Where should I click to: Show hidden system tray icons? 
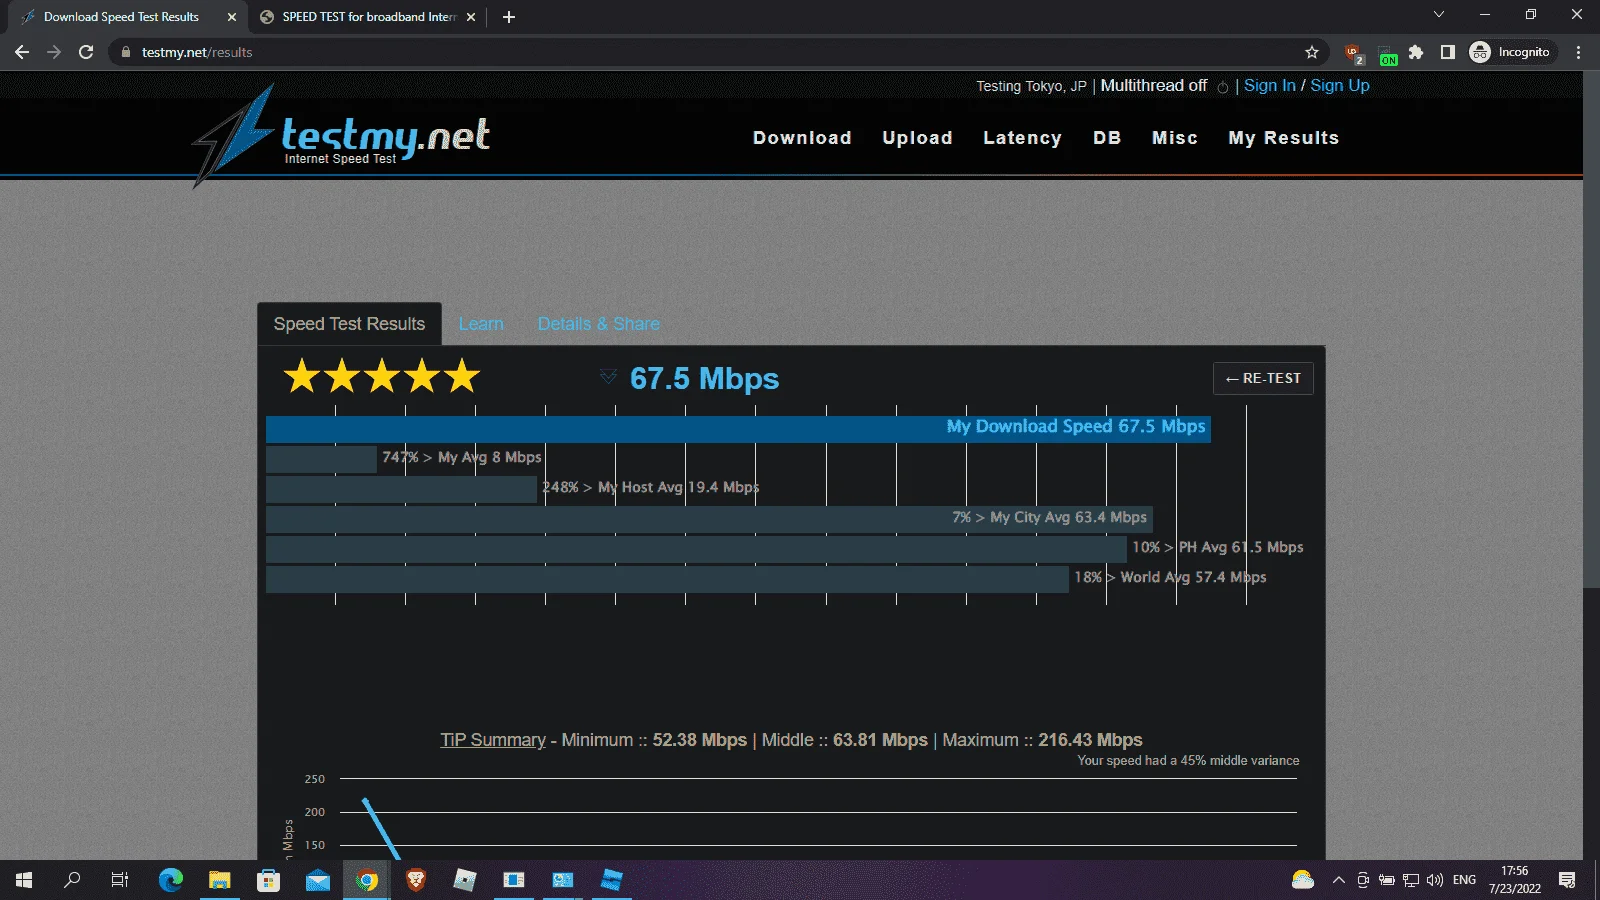(x=1338, y=880)
